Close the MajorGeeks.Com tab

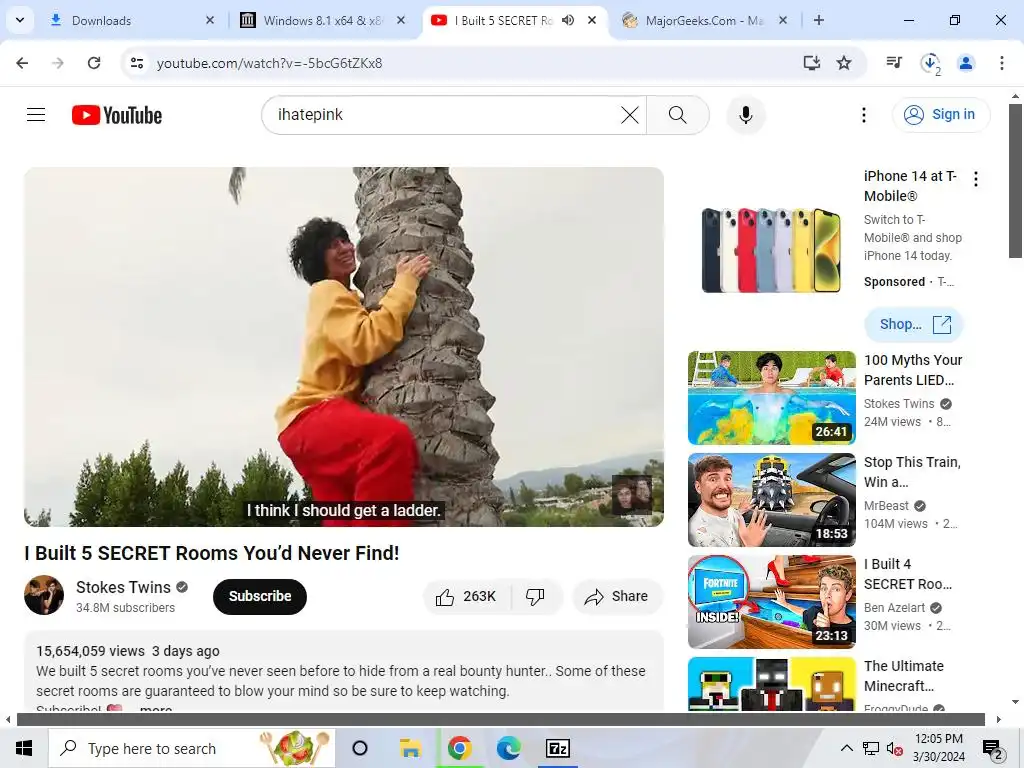click(x=783, y=20)
